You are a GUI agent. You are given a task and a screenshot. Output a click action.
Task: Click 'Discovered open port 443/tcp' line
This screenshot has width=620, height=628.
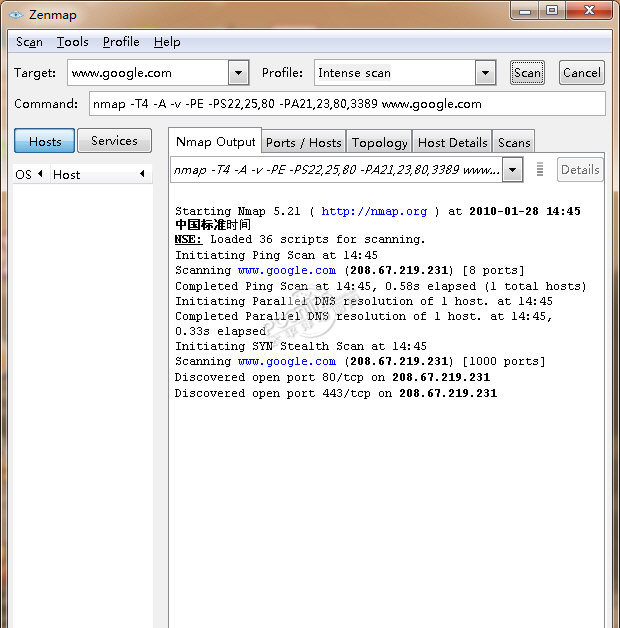(336, 393)
